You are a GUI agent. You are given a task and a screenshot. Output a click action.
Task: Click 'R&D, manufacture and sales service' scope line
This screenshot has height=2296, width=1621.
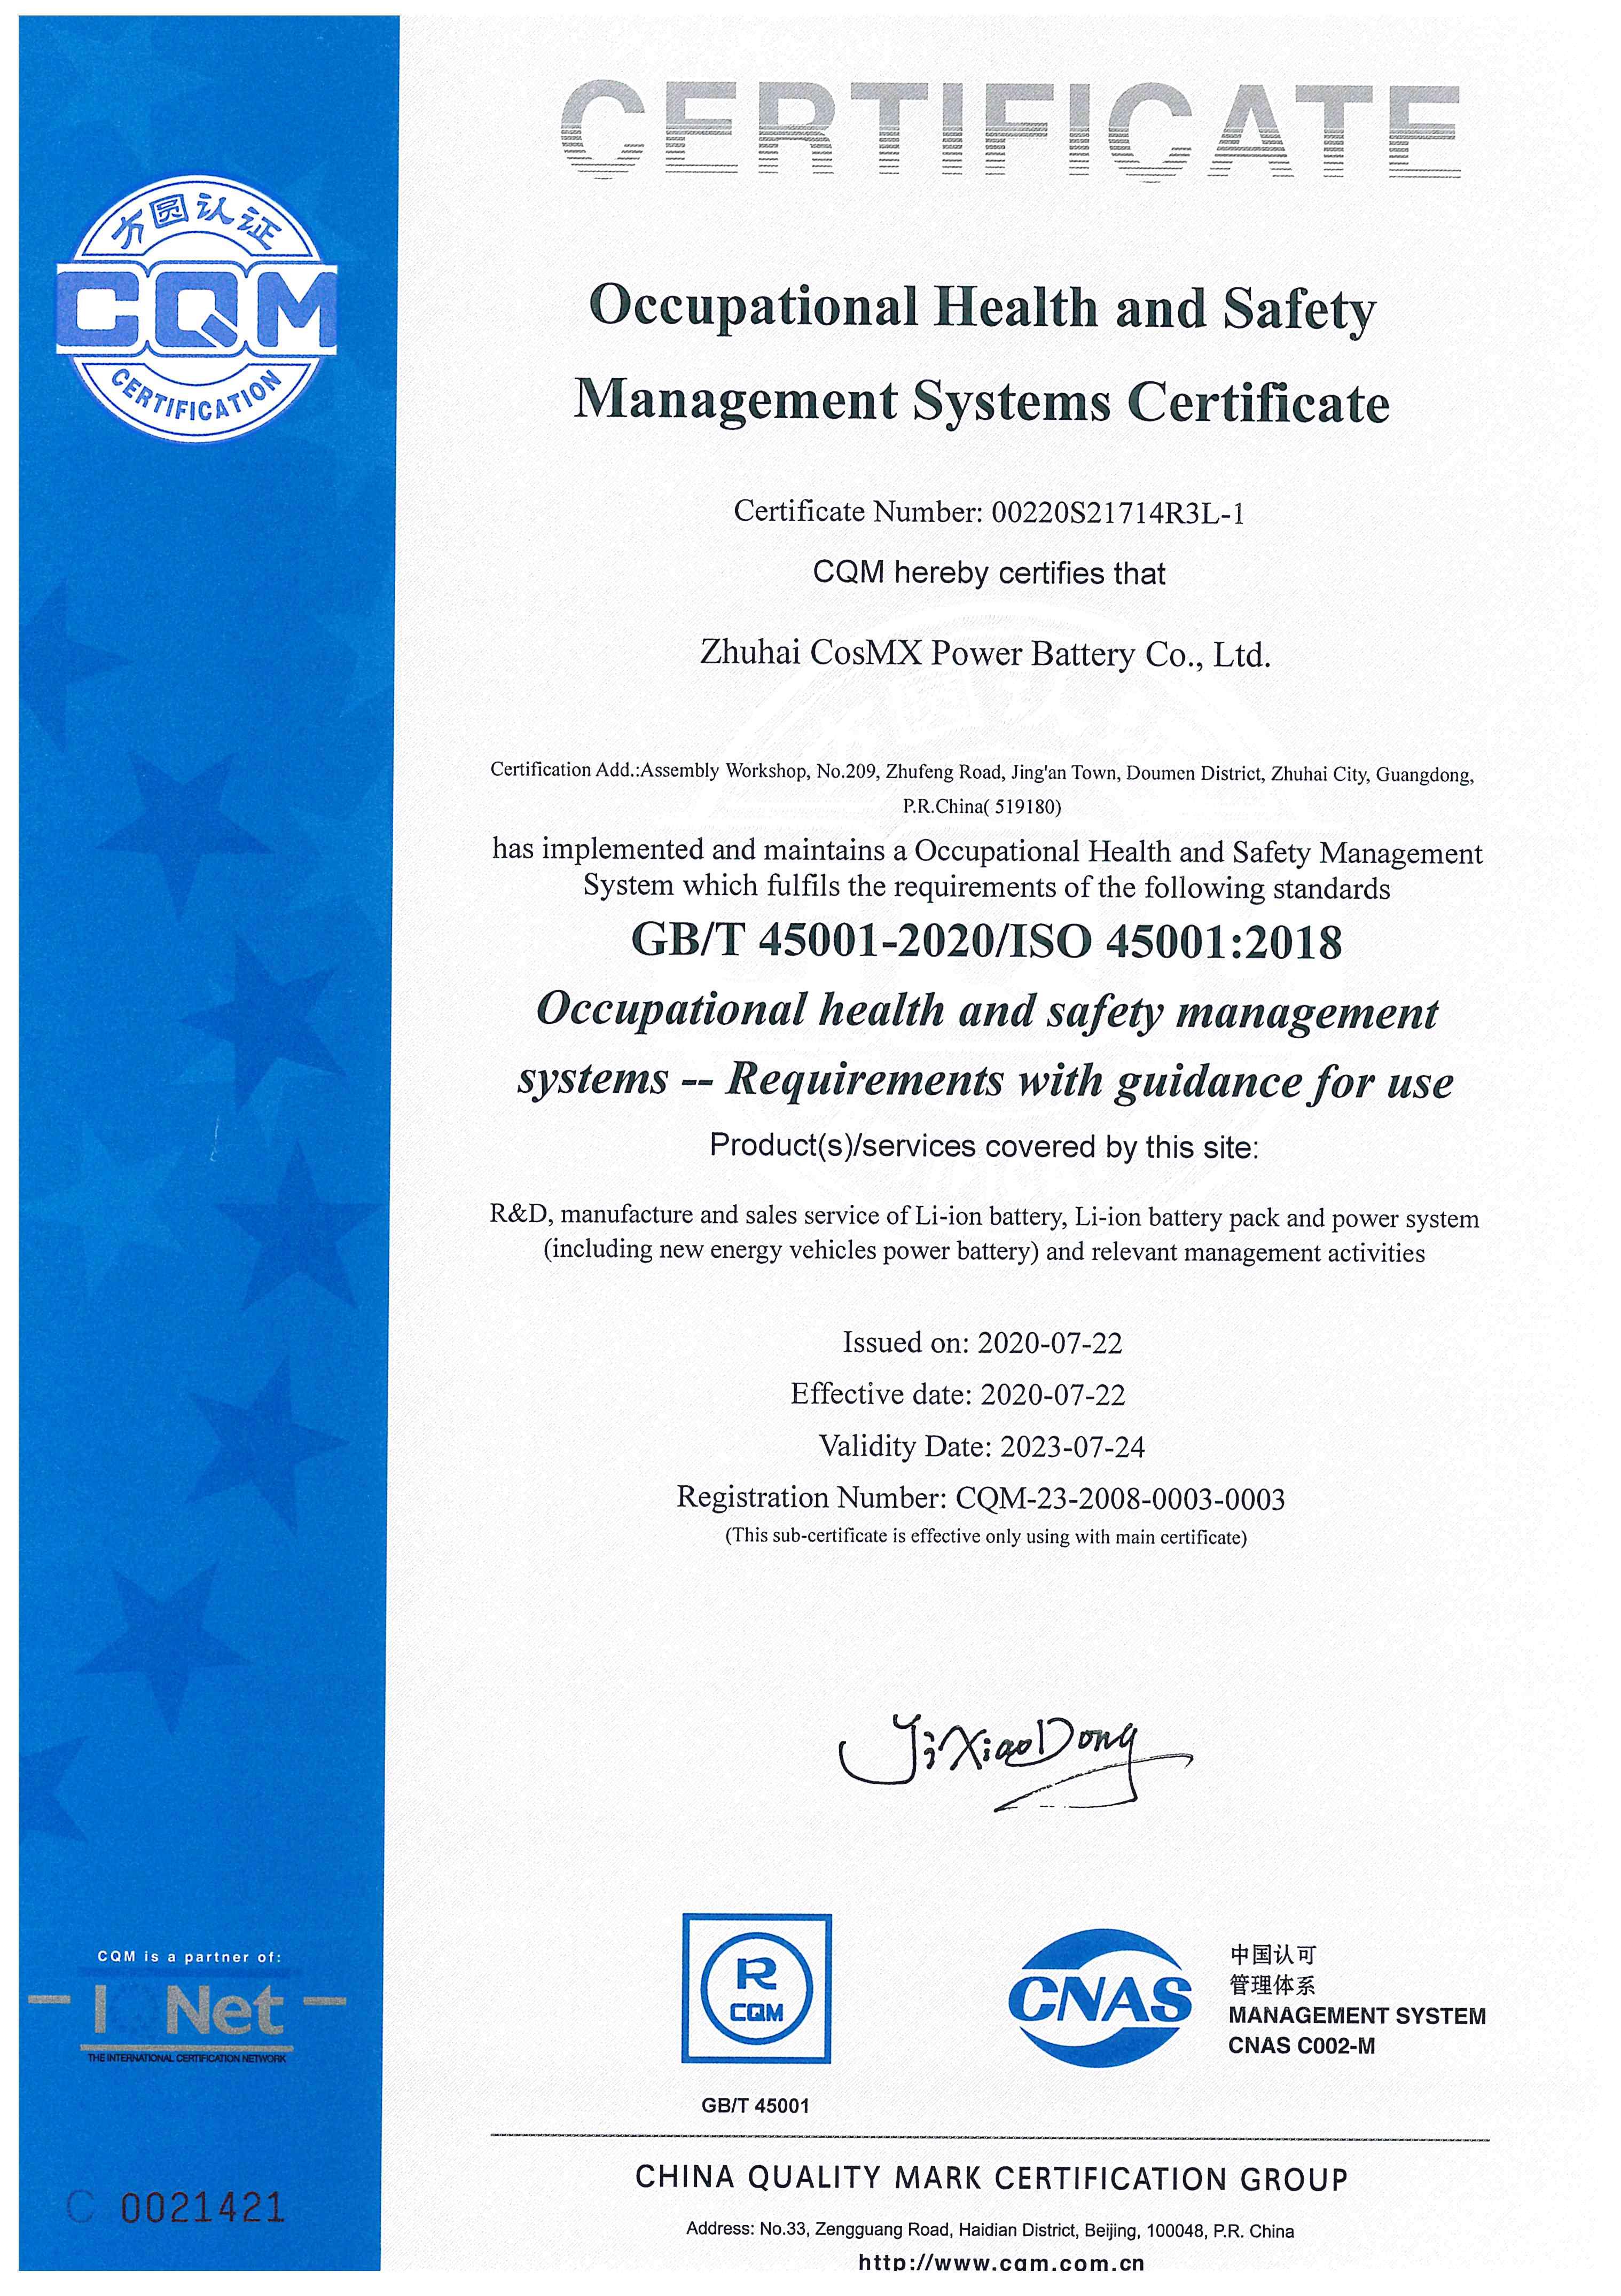[984, 1217]
